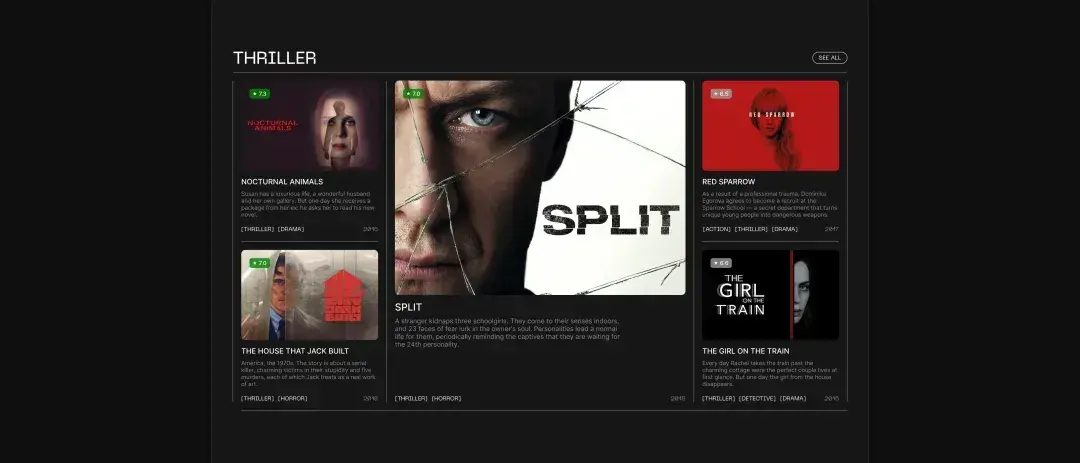
Task: Open the Split movie poster
Action: pyautogui.click(x=540, y=187)
